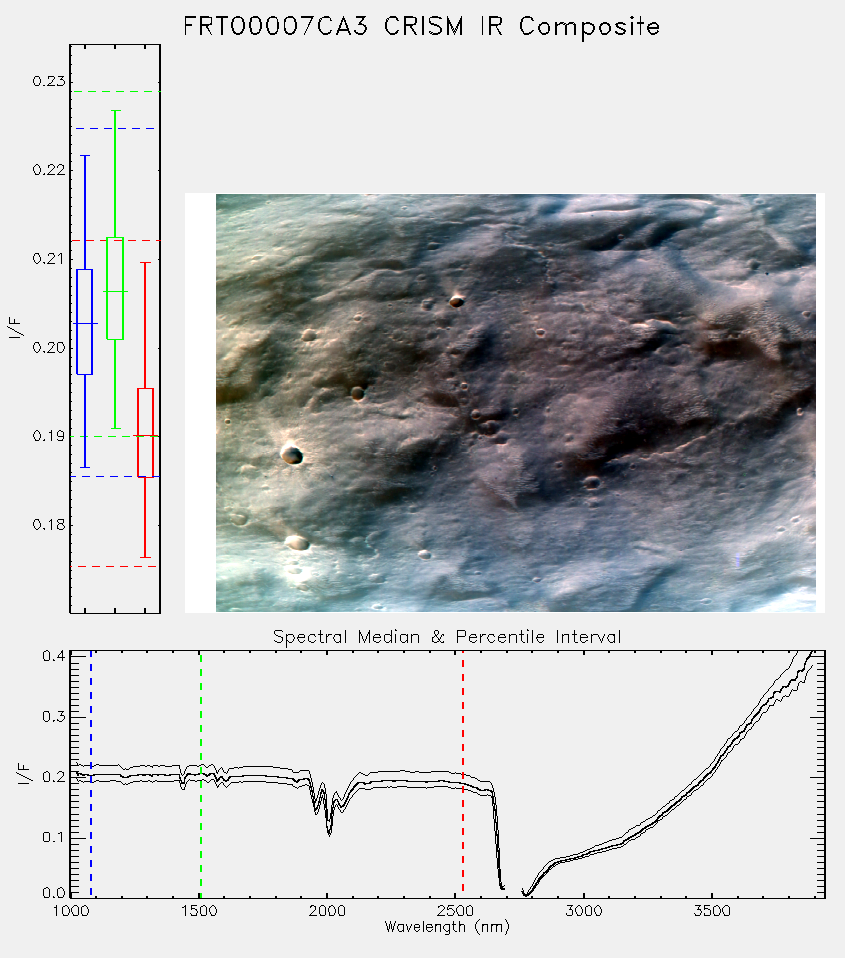The height and width of the screenshot is (958, 845).
Task: Click the Wavelength (nm) axis label
Action: click(x=447, y=927)
